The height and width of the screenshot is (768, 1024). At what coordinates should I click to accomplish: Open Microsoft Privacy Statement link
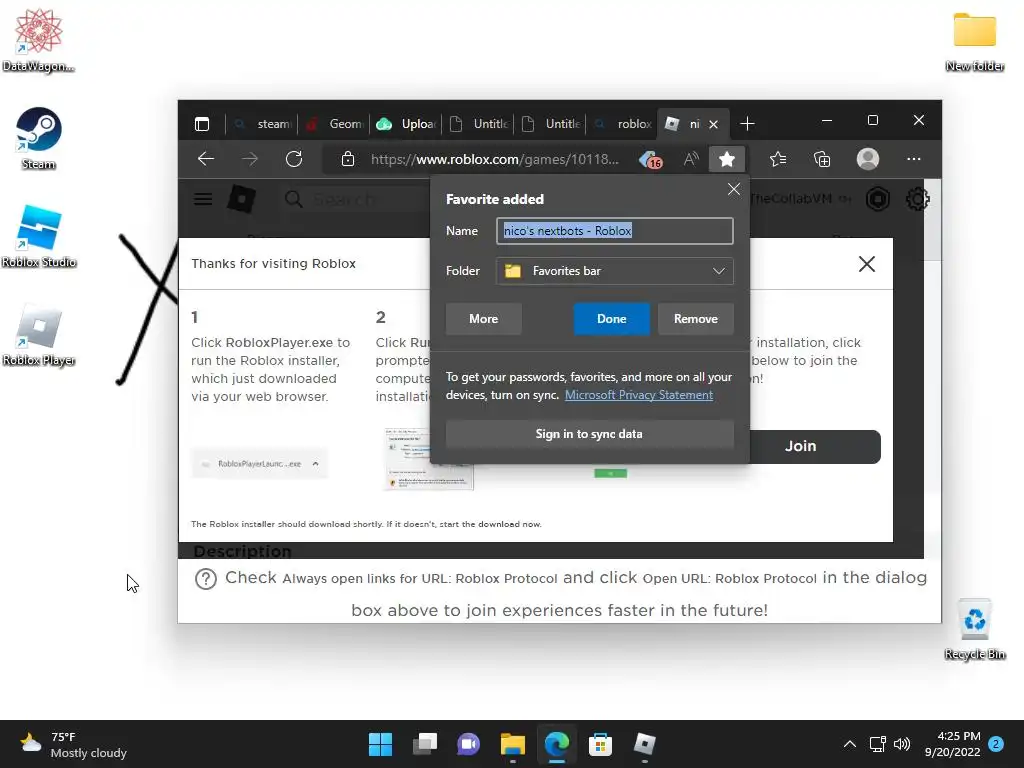coord(639,394)
